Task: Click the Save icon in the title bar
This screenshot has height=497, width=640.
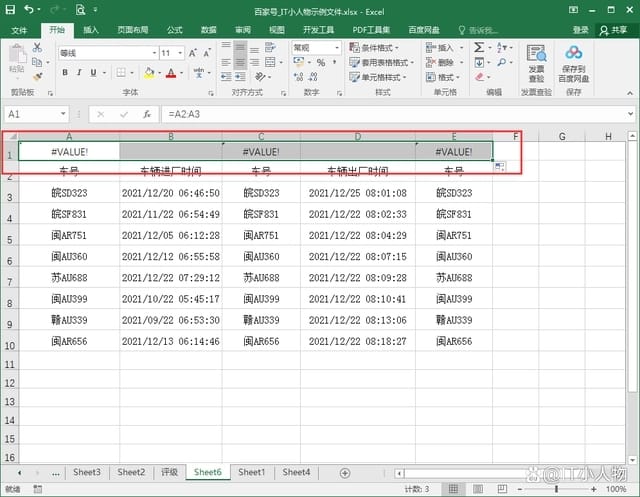Action: tap(10, 9)
